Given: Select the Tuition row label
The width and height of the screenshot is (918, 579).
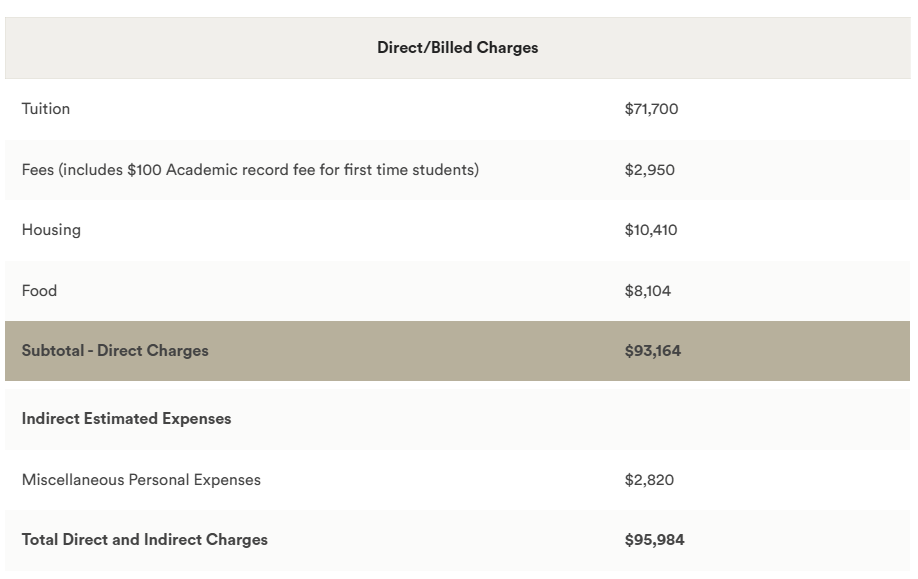Looking at the screenshot, I should click(x=46, y=109).
